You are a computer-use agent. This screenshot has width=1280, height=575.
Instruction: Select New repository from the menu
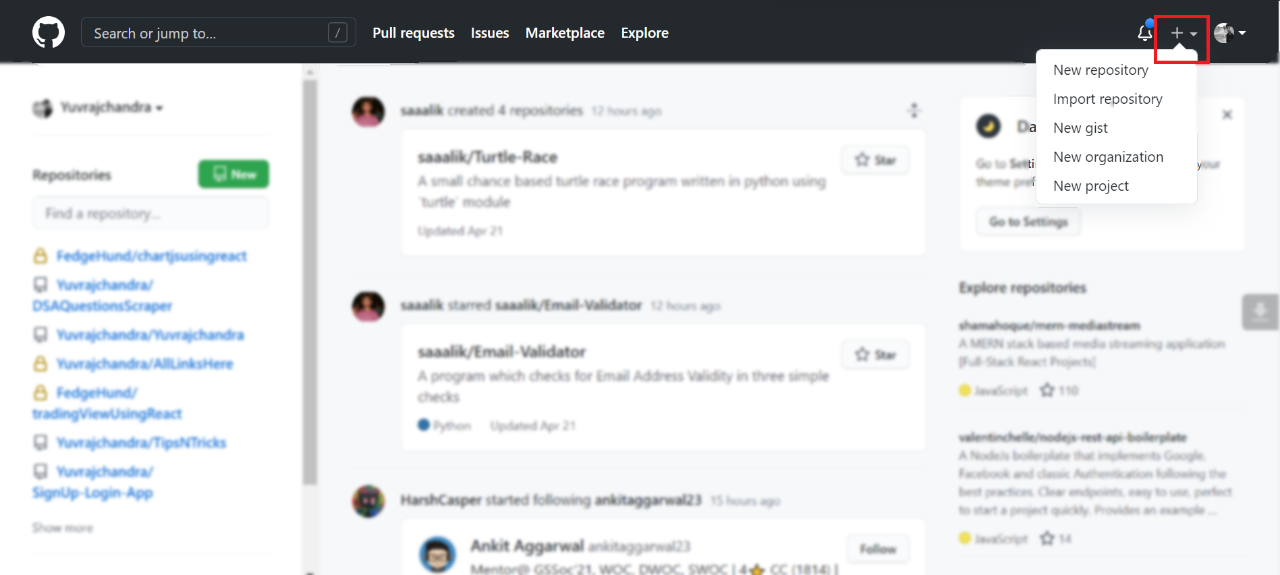(x=1100, y=70)
